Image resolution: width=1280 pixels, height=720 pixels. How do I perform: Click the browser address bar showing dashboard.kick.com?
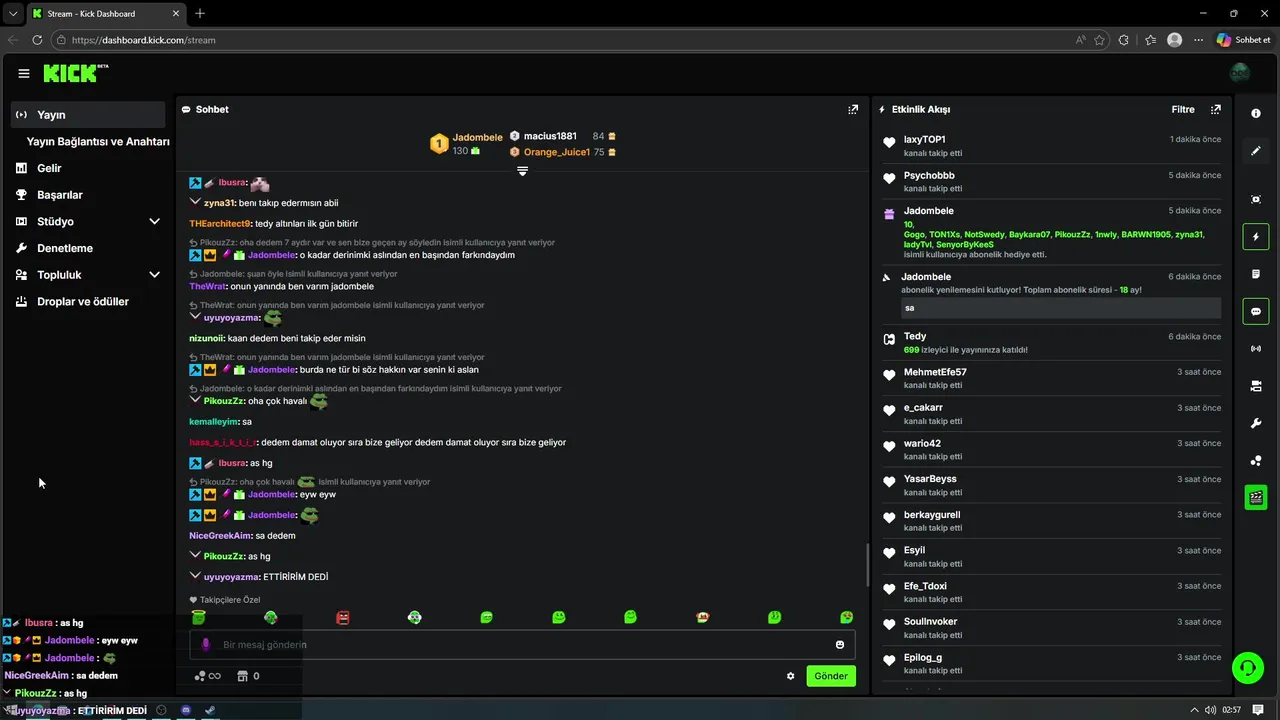click(x=560, y=40)
